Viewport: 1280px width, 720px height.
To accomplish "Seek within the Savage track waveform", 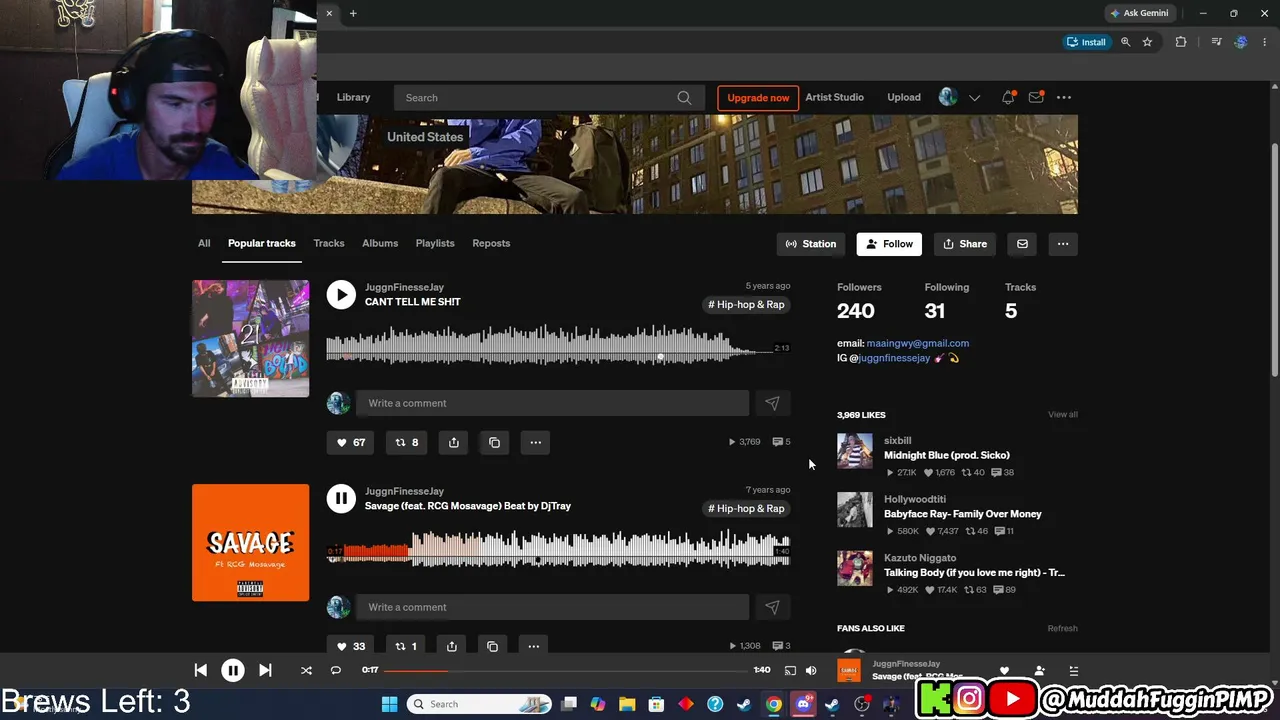I will (558, 550).
